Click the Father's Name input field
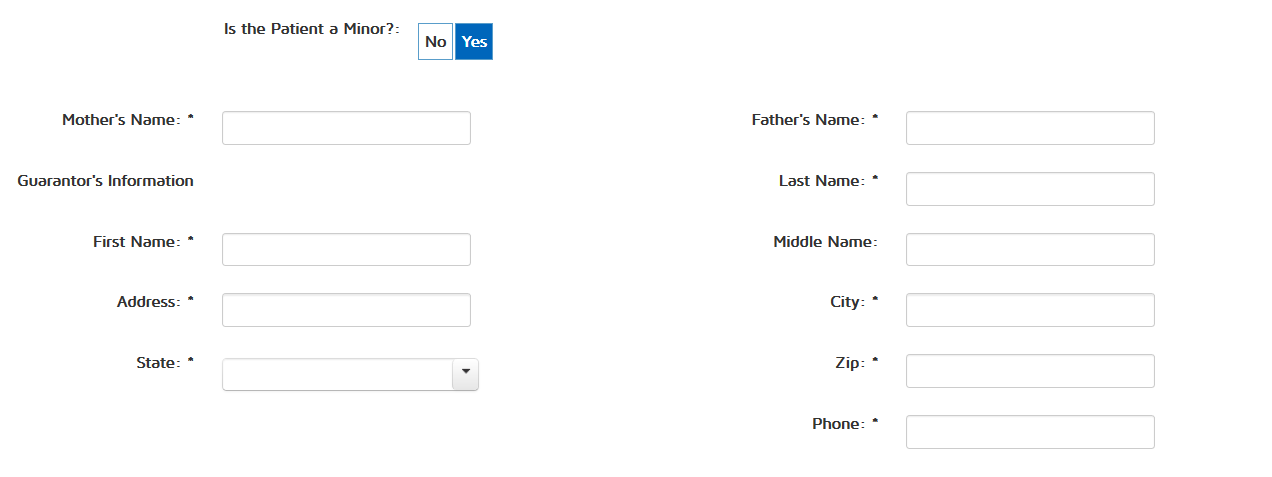The image size is (1272, 477). click(x=1030, y=128)
